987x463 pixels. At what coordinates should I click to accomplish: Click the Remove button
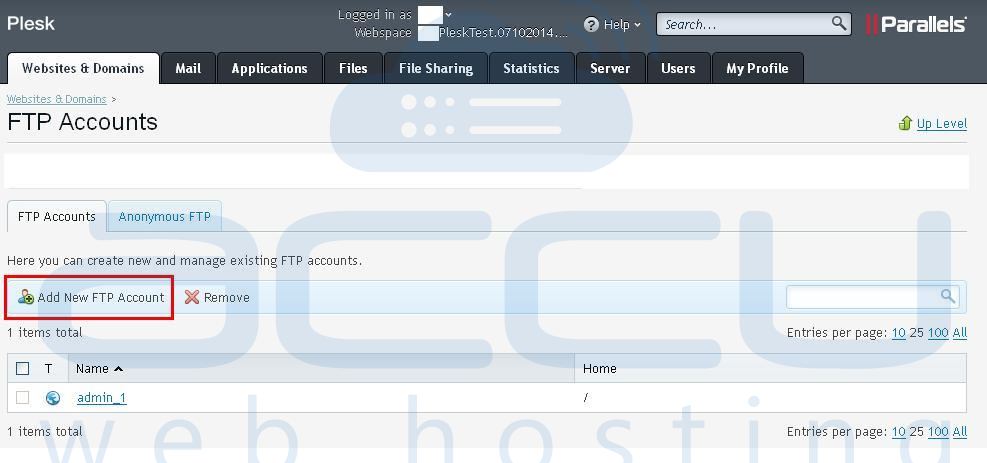pos(217,298)
